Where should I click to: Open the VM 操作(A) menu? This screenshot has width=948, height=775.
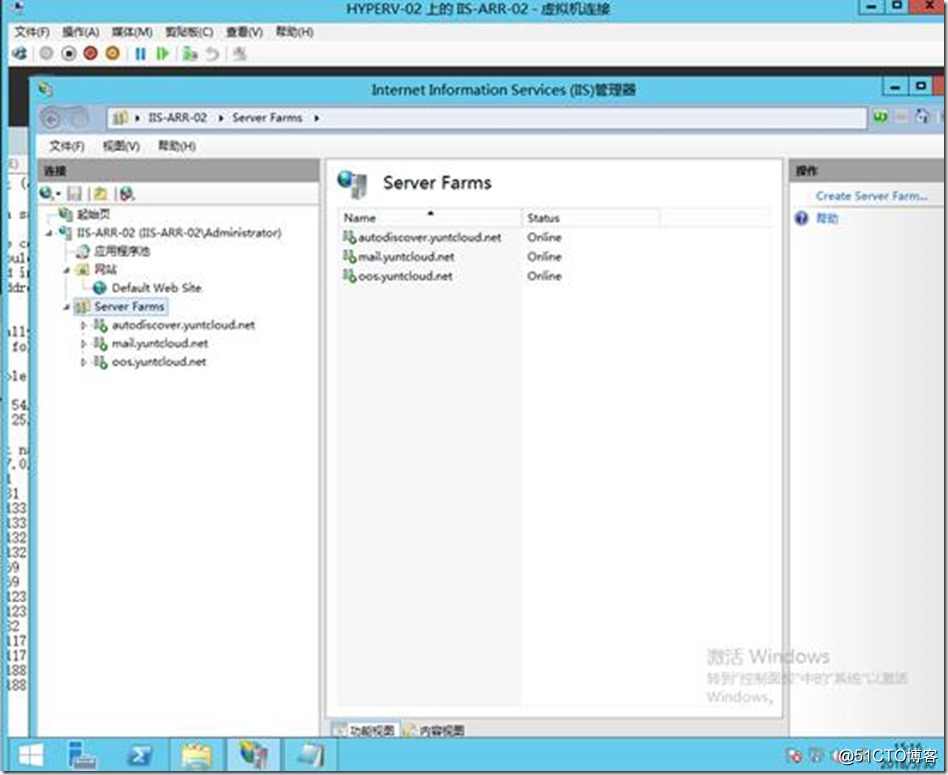80,32
